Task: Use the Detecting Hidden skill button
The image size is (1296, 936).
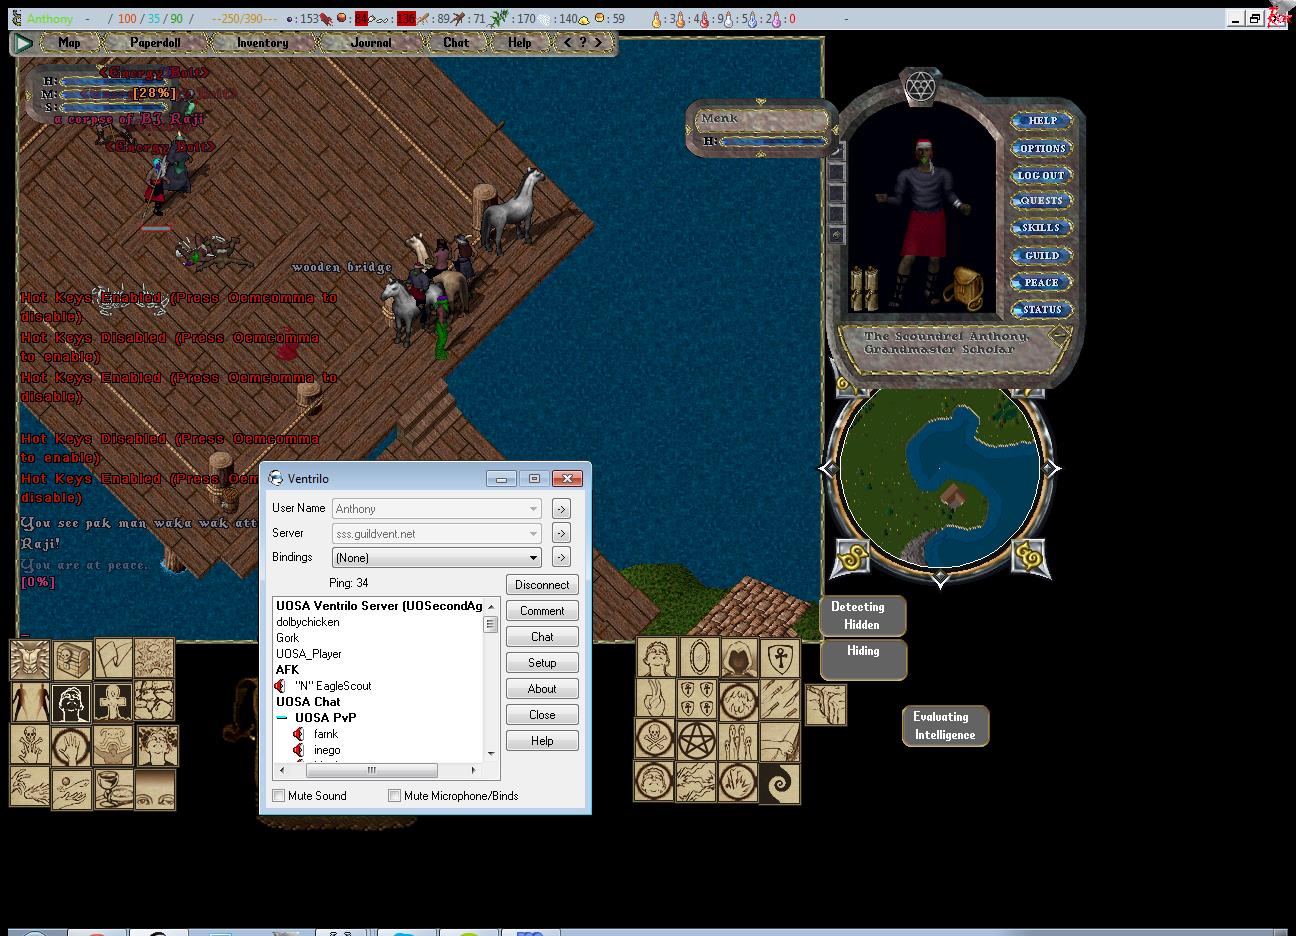Action: (x=862, y=616)
